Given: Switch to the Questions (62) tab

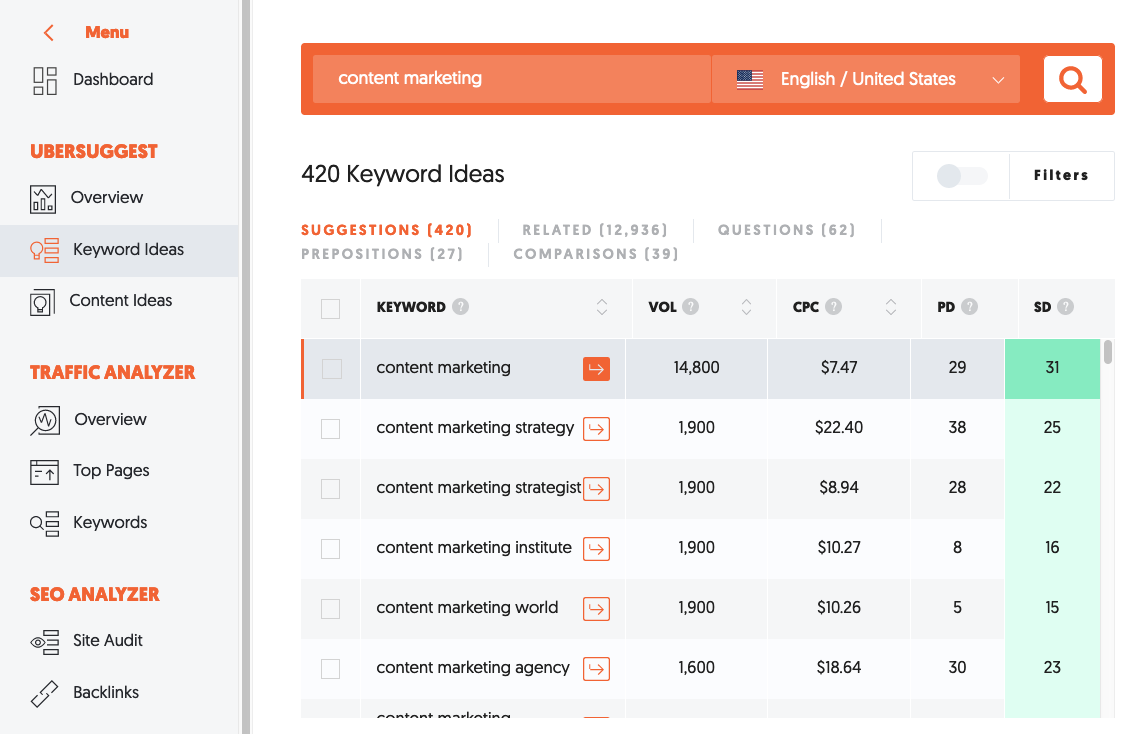Looking at the screenshot, I should click(x=786, y=230).
